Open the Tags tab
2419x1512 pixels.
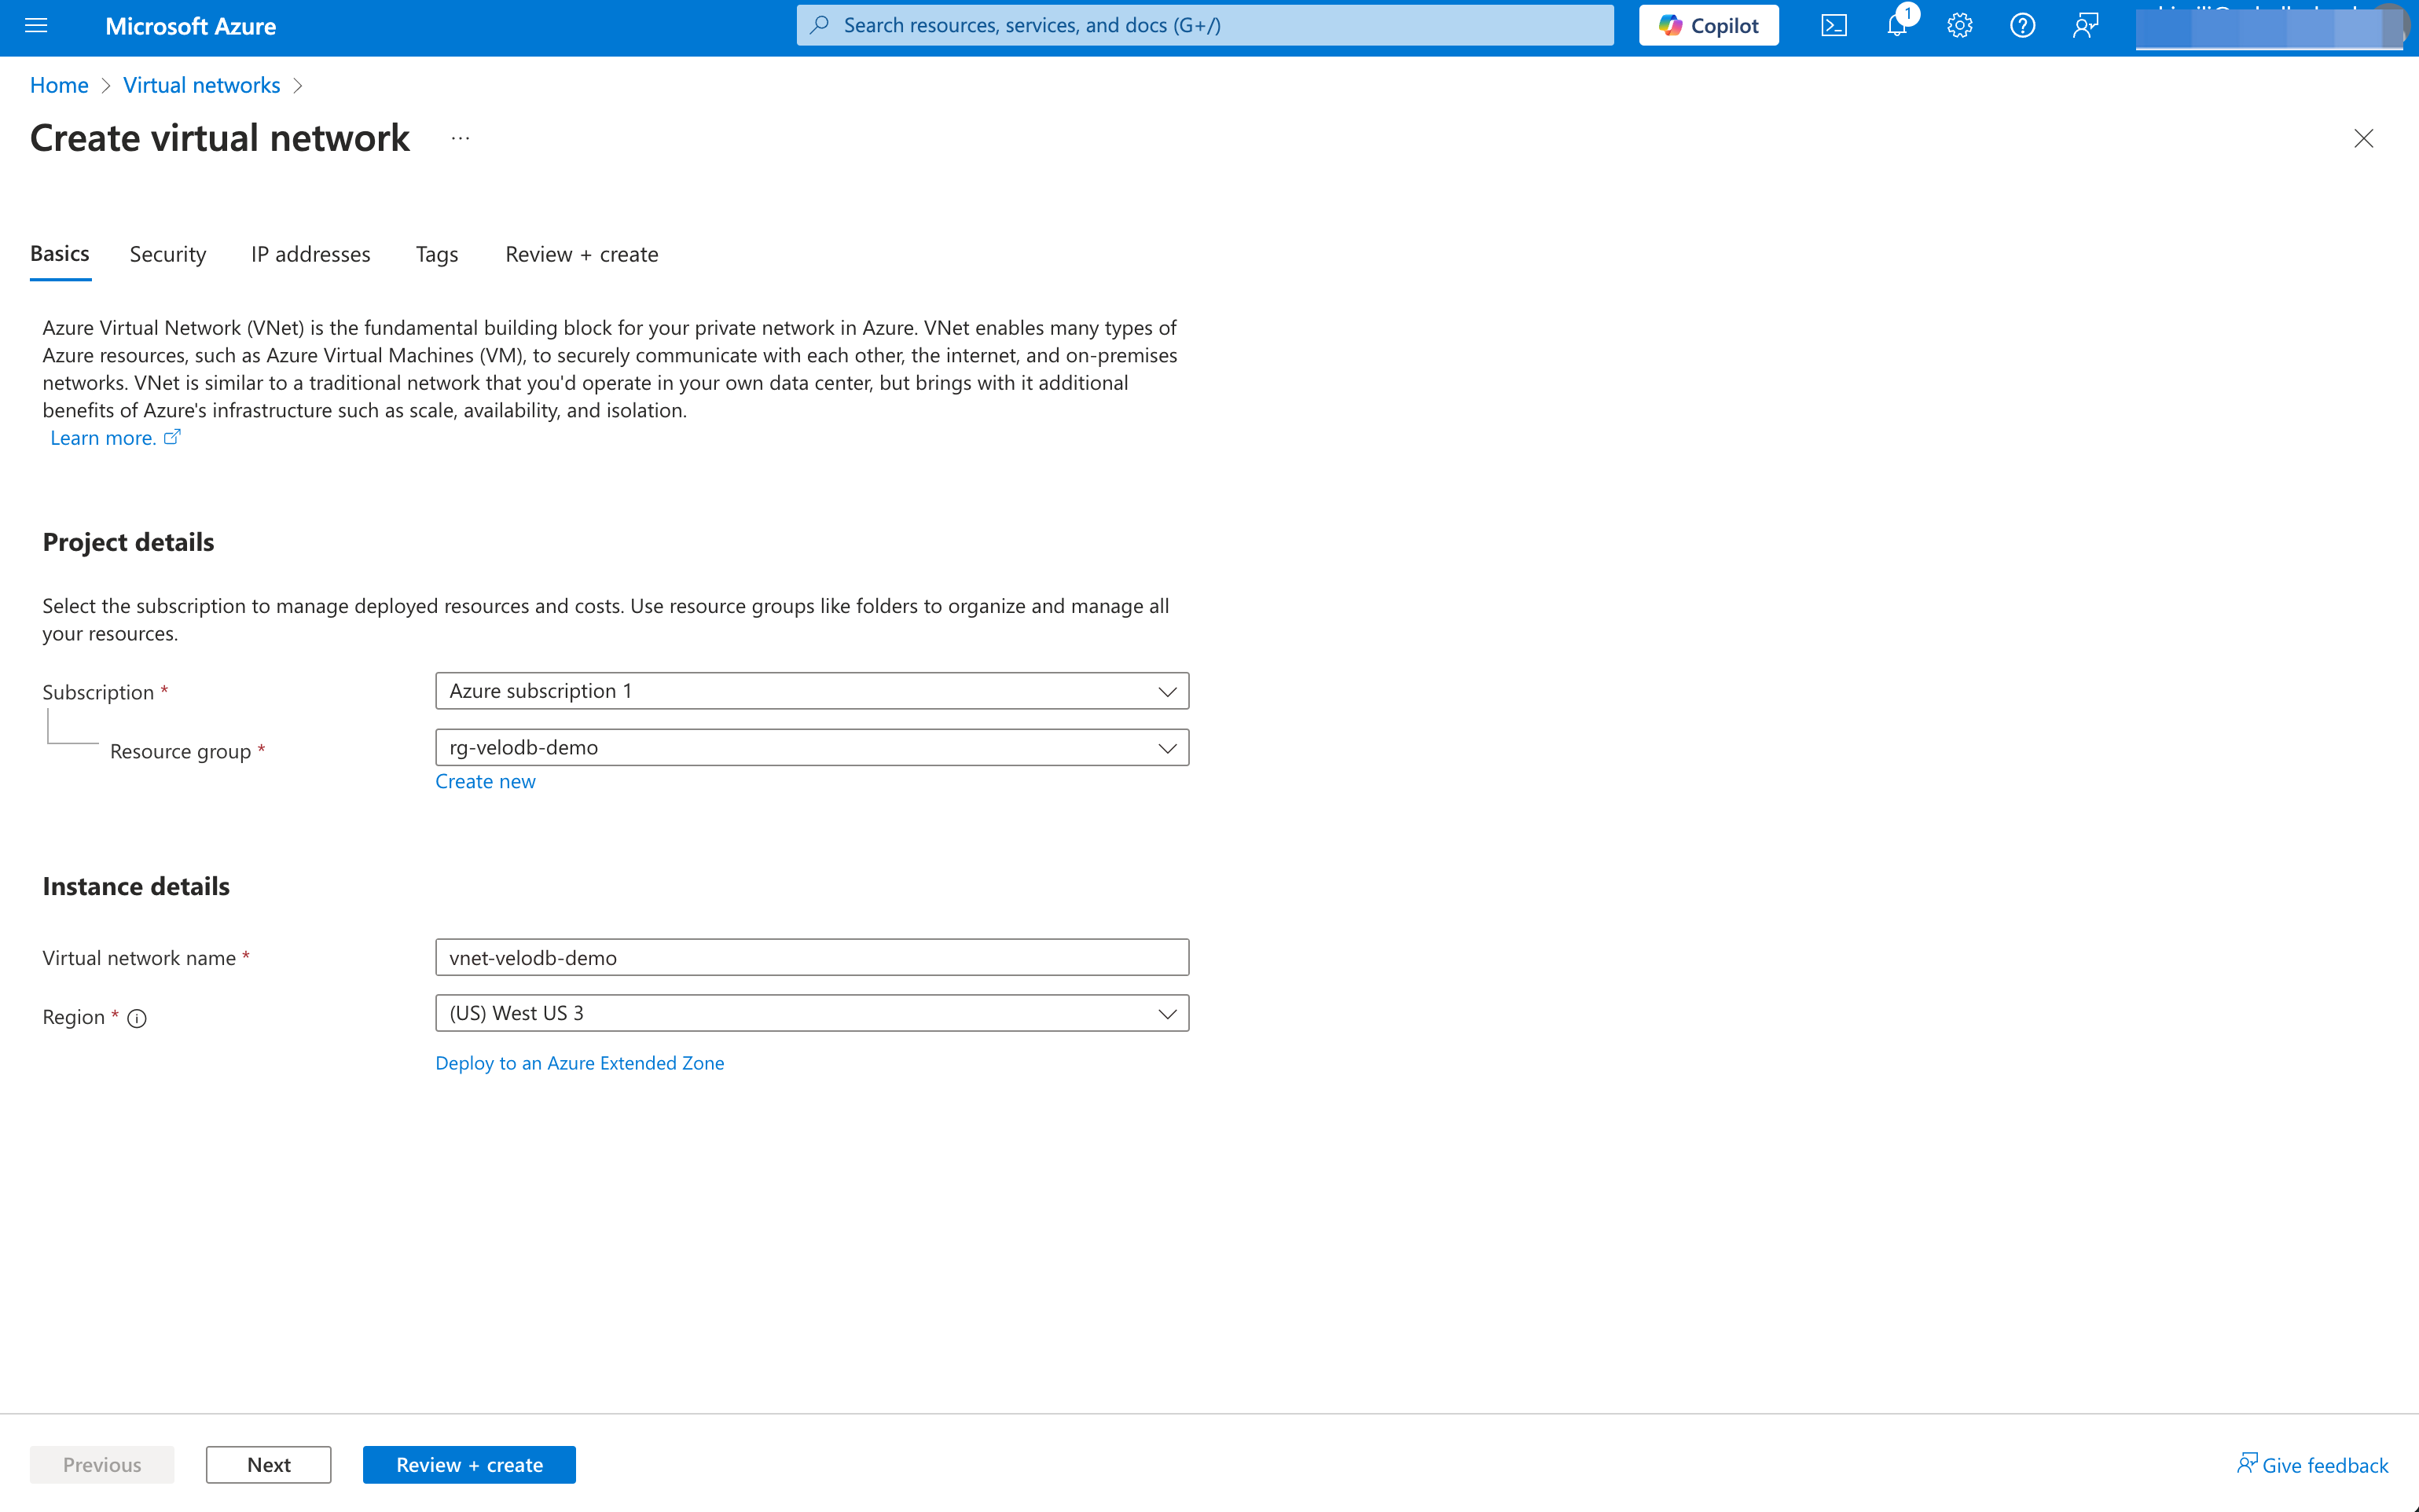pyautogui.click(x=436, y=254)
